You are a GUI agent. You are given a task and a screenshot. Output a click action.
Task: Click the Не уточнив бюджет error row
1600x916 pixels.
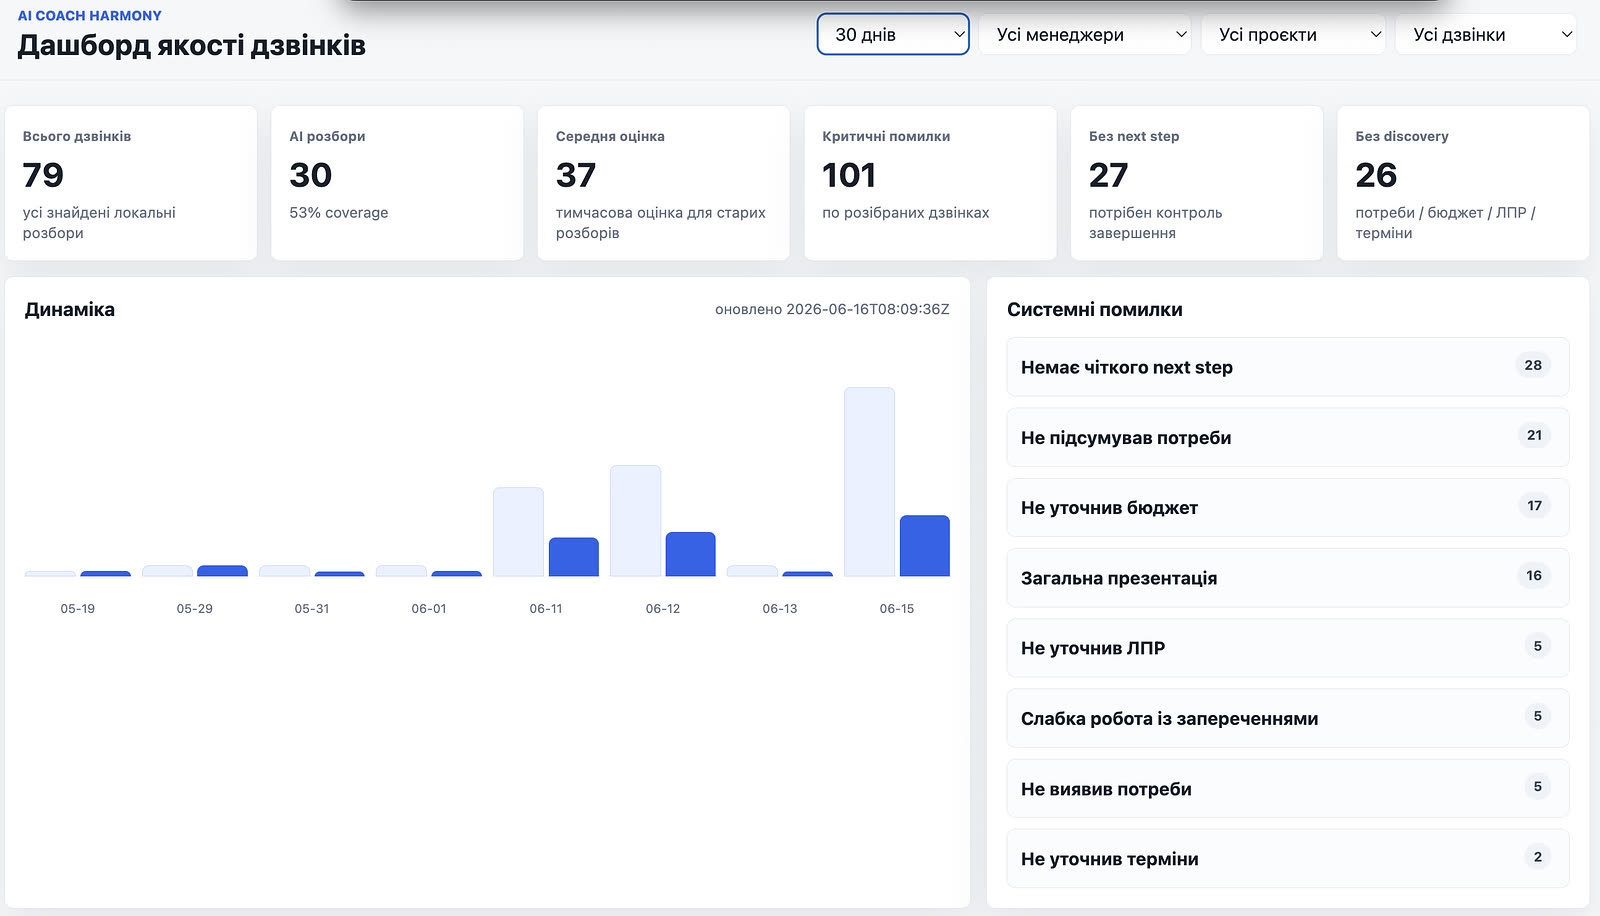1288,507
